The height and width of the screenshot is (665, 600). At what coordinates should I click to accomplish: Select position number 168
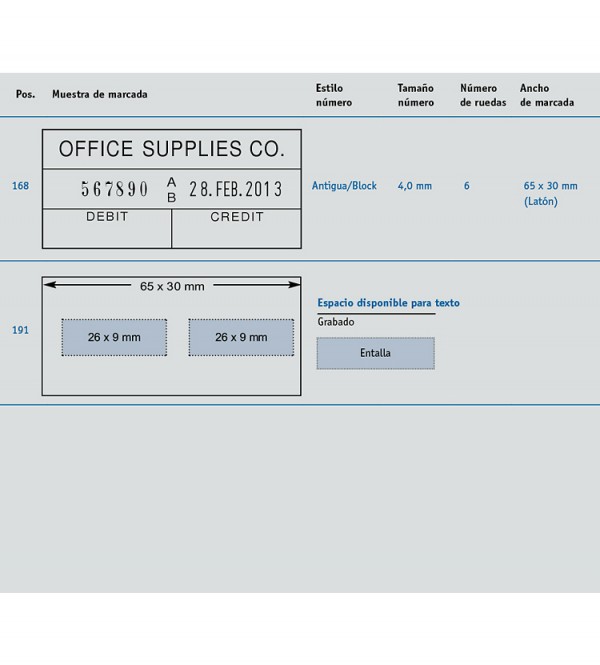coord(20,186)
